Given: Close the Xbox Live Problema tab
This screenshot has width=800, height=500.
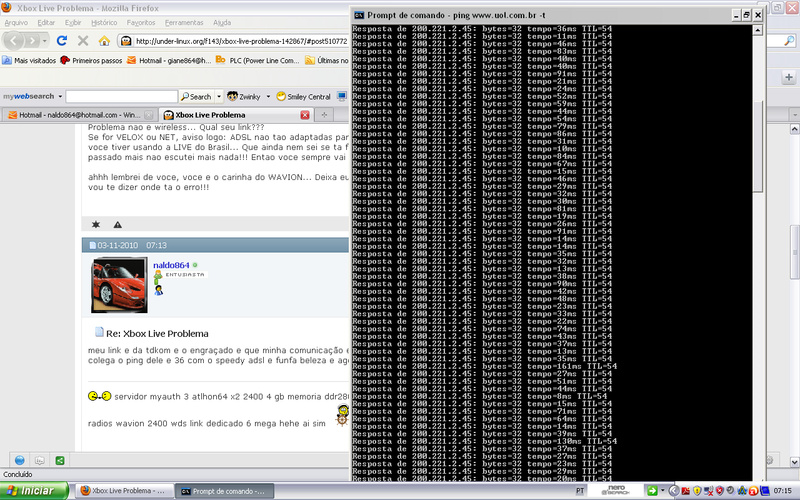Looking at the screenshot, I should [305, 115].
